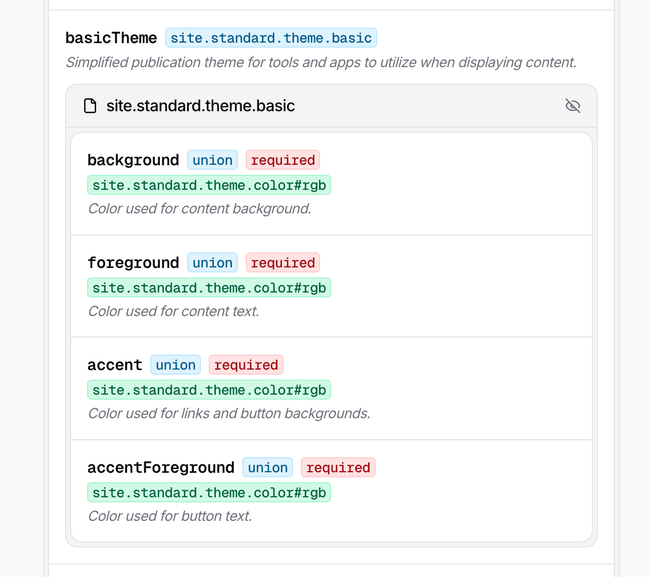Click the description 'Color used for content background.'
Viewport: 650px width, 577px height.
(199, 208)
